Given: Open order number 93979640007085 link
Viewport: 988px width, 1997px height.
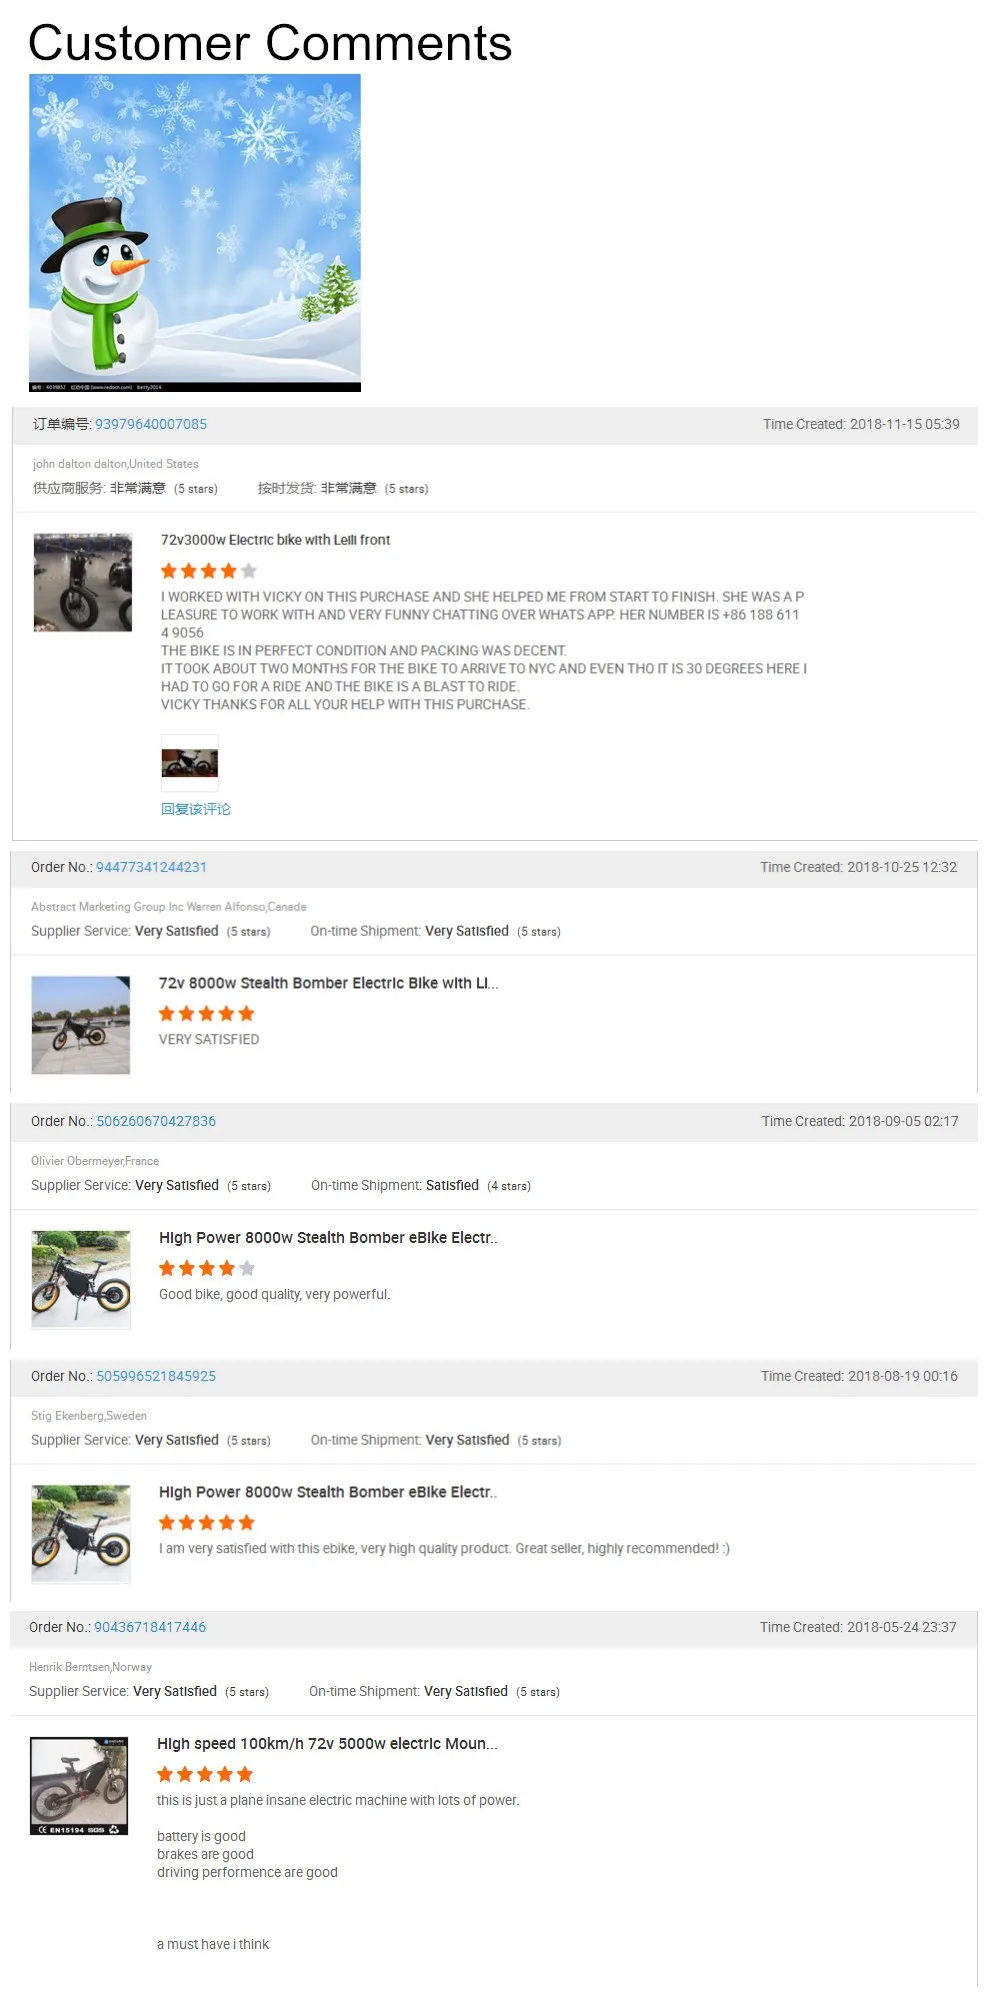Looking at the screenshot, I should click(151, 424).
